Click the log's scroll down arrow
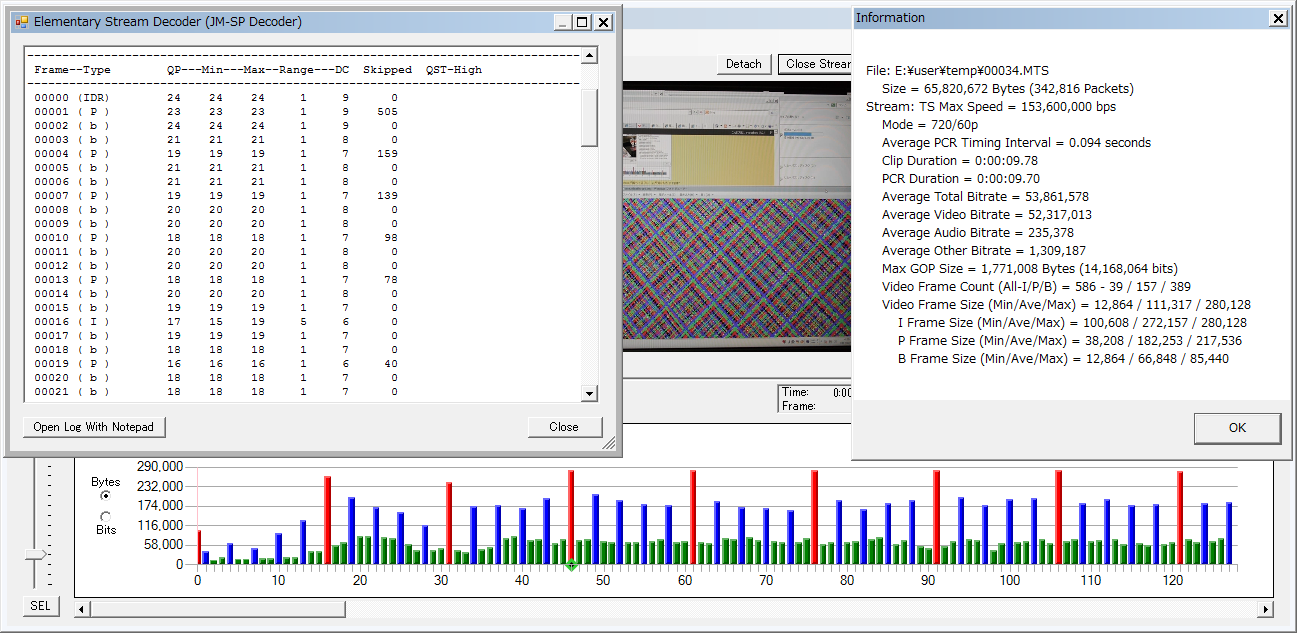 click(589, 394)
